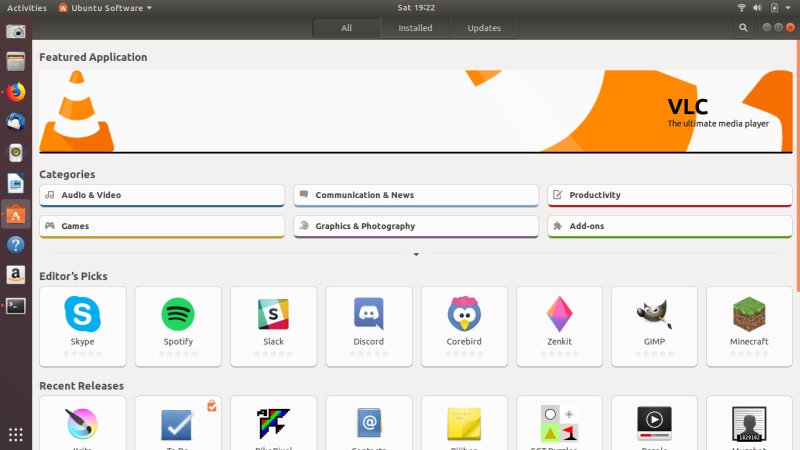Open Rhythmbox speaker icon in dock
Screen dimensions: 800x450
(x=16, y=153)
